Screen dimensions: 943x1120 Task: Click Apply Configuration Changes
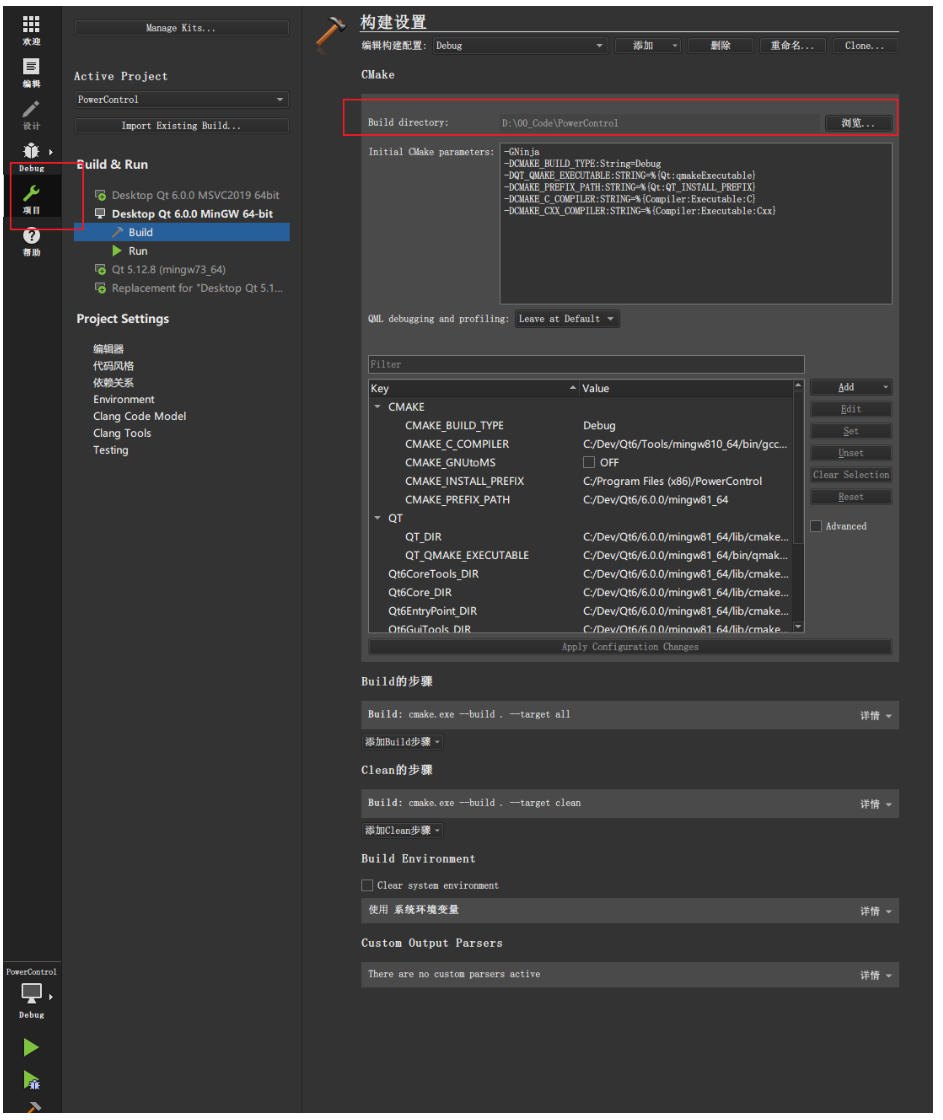point(630,646)
